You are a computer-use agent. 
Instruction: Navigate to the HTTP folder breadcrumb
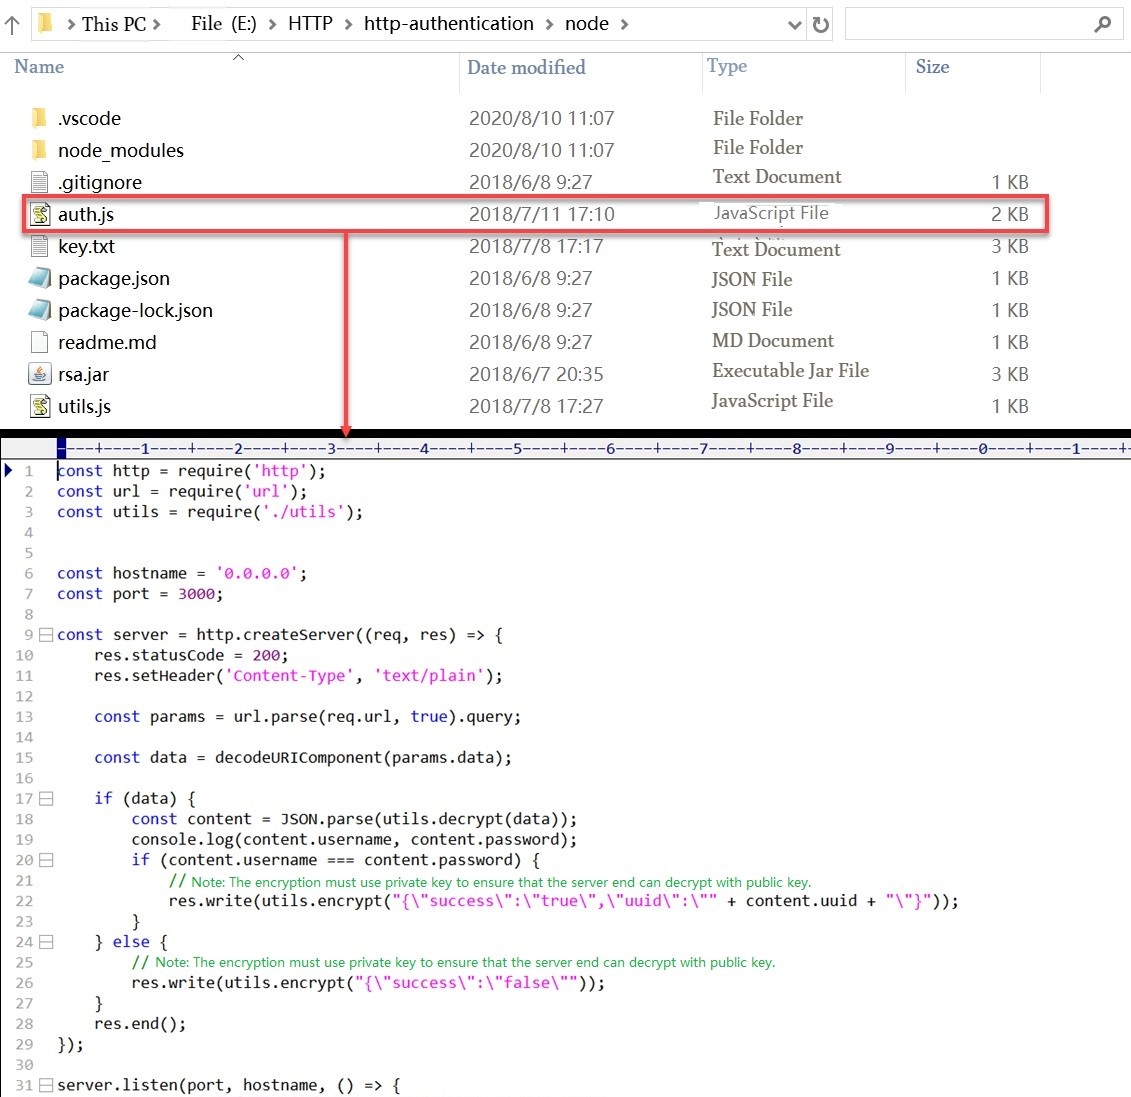pos(310,24)
